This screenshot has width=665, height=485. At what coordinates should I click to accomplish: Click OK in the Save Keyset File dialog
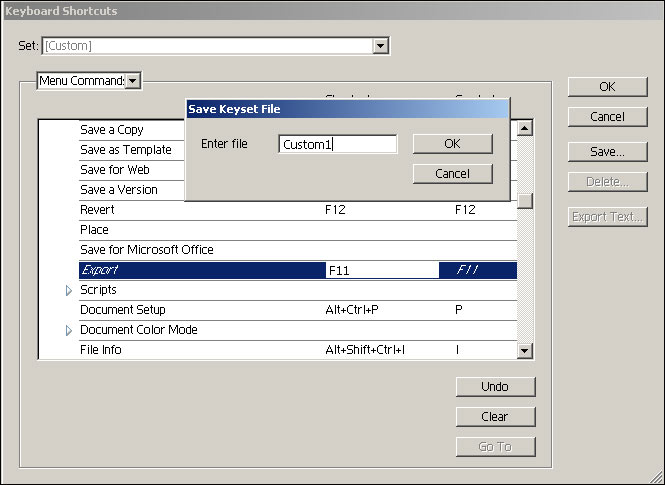[x=452, y=144]
